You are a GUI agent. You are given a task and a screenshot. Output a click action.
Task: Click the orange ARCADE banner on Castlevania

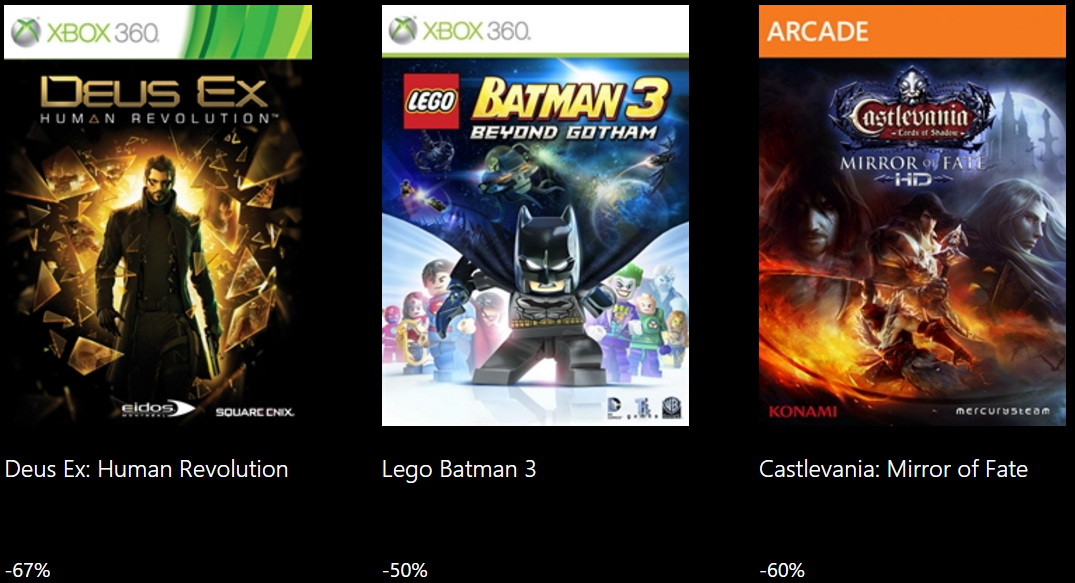coord(913,32)
